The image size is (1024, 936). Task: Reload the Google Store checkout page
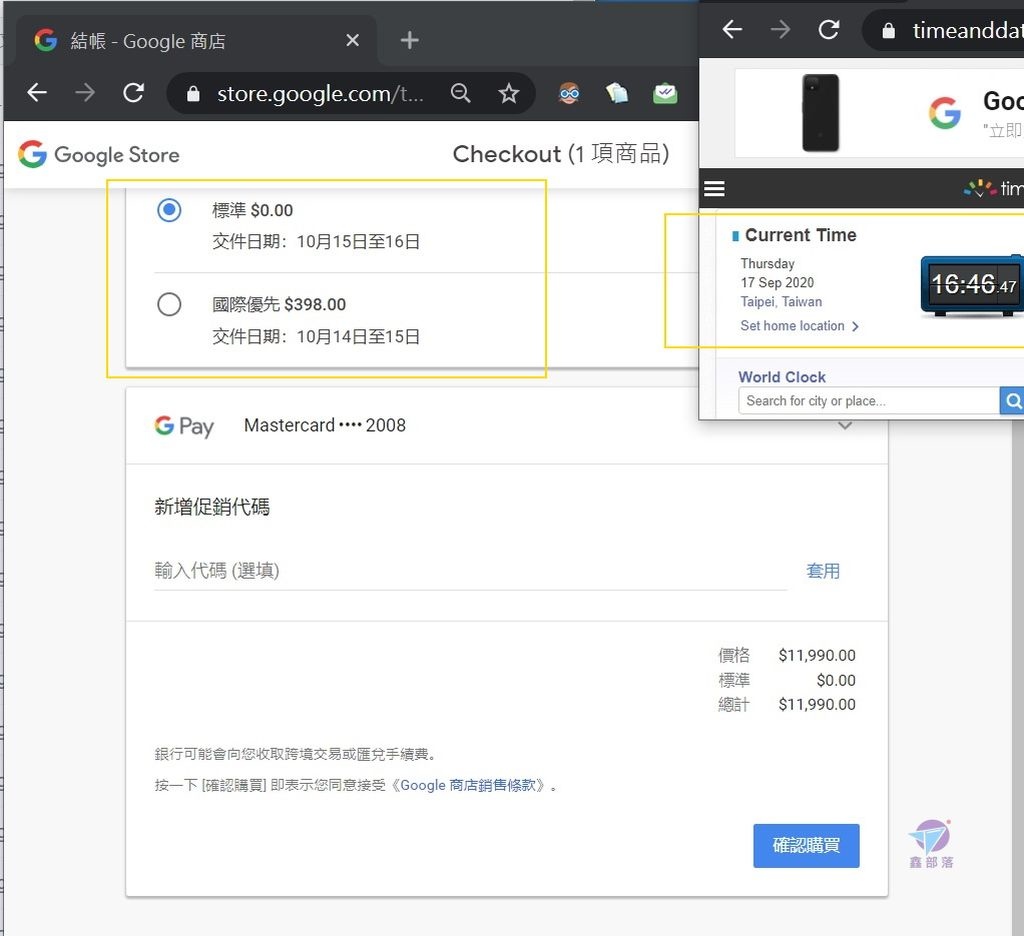[x=134, y=93]
